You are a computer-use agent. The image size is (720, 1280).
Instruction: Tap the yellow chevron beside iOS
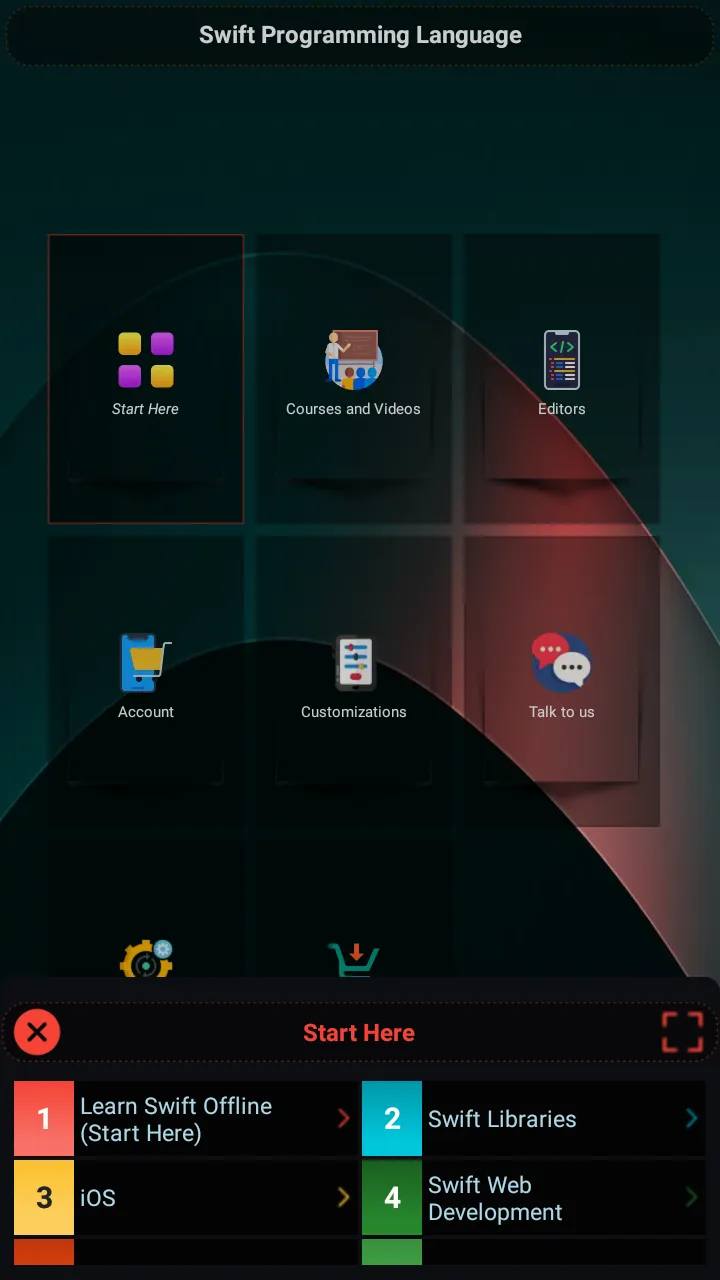[344, 1197]
